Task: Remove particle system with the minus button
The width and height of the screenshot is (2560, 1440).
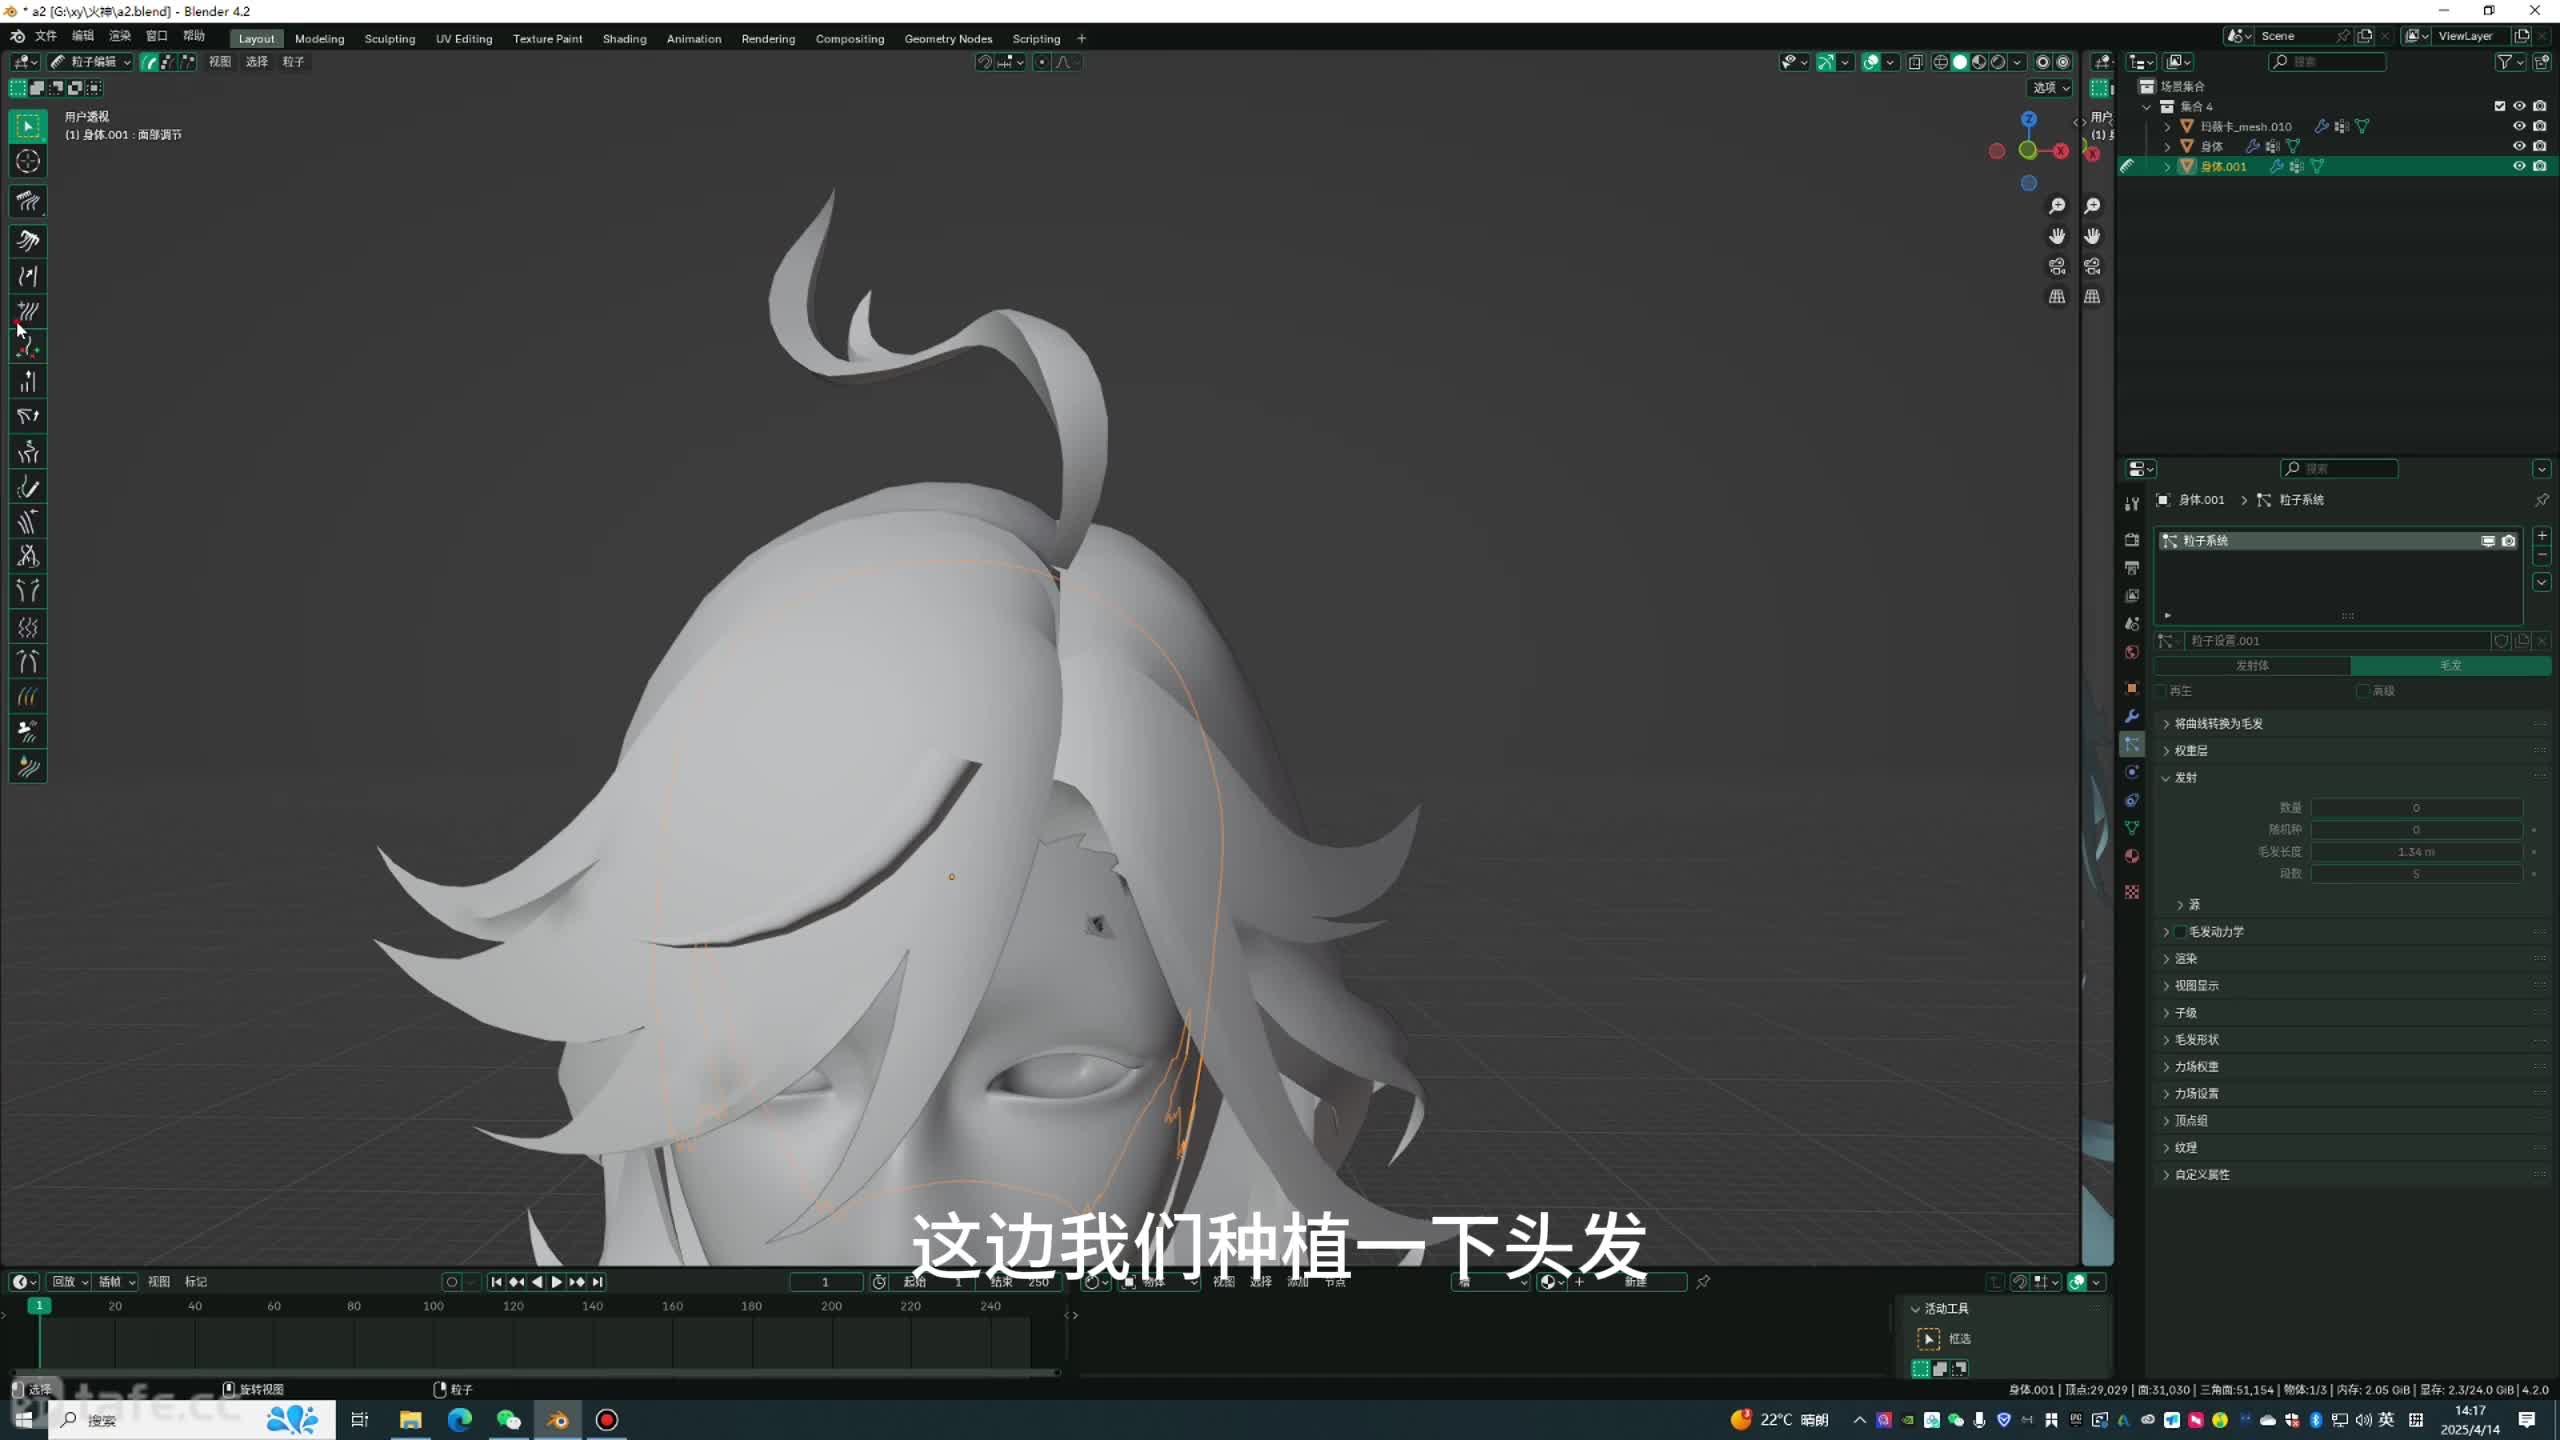Action: point(2542,556)
